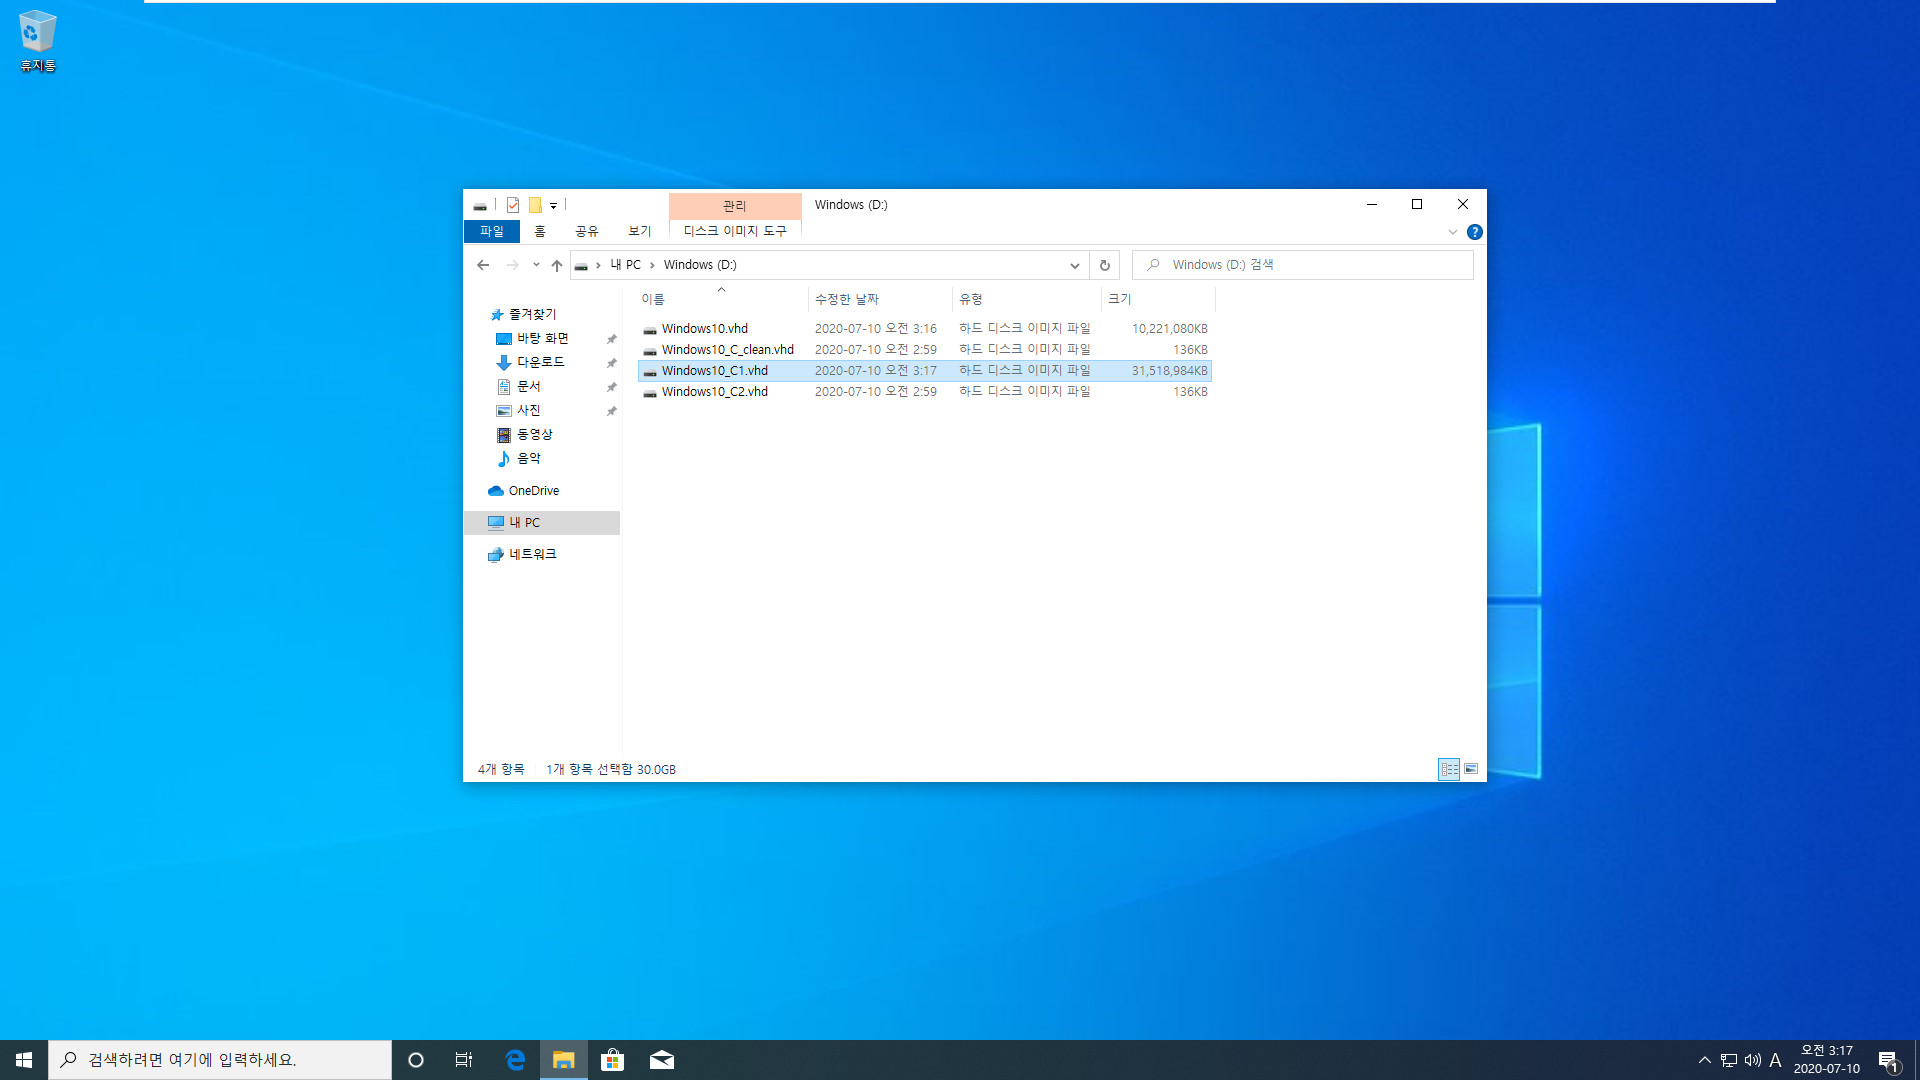The image size is (1920, 1080).
Task: Click the Windows (D:) breadcrumb
Action: pos(700,265)
